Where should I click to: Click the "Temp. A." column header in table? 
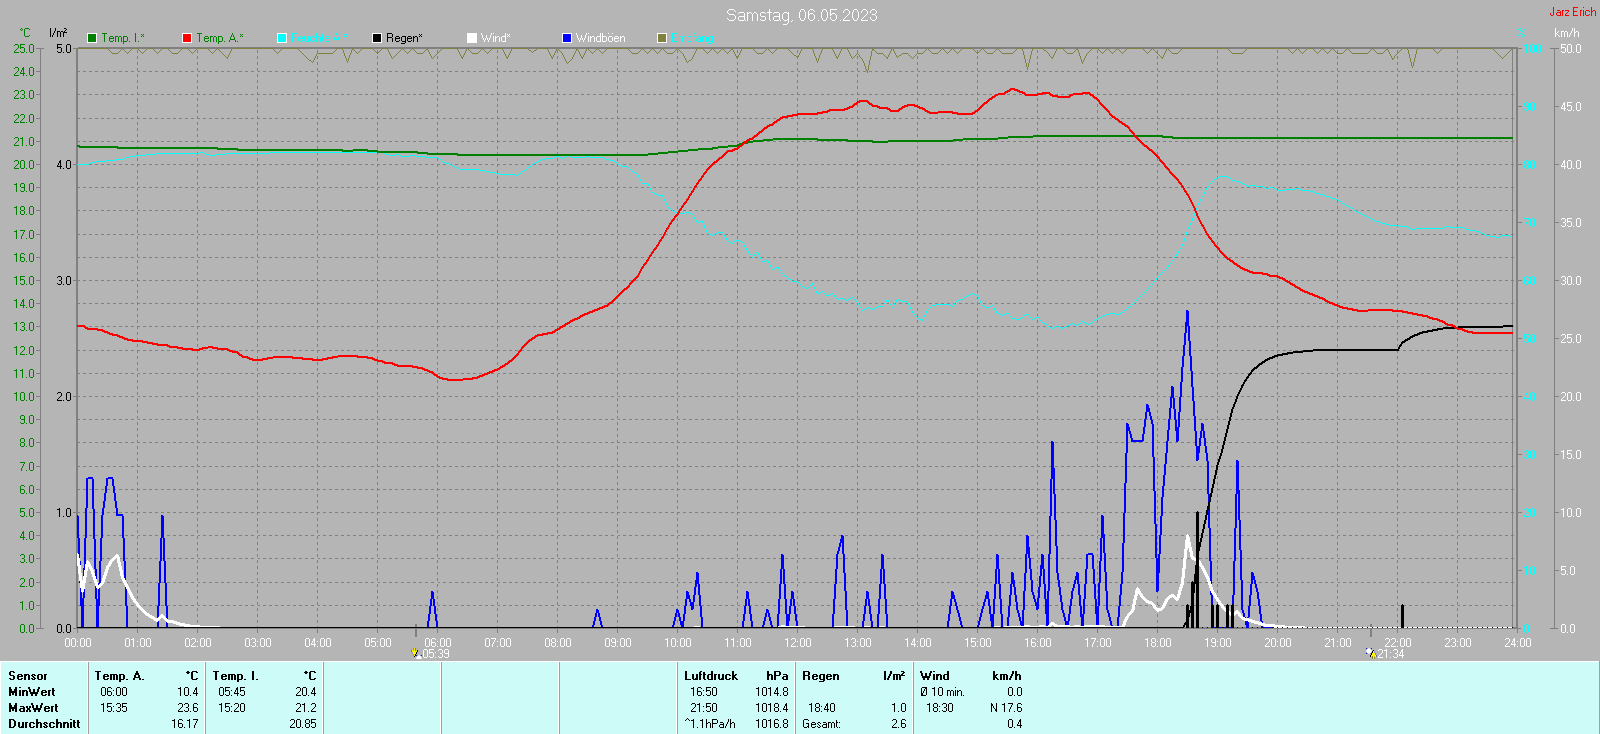tap(120, 676)
